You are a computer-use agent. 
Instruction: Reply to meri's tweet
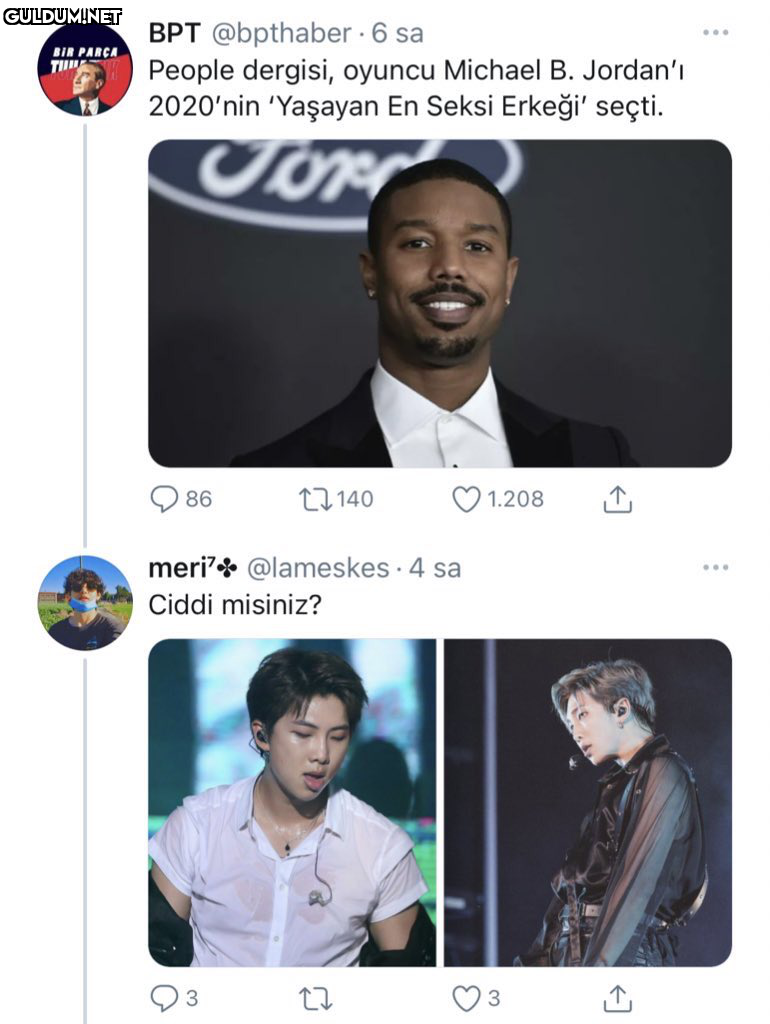tap(163, 997)
